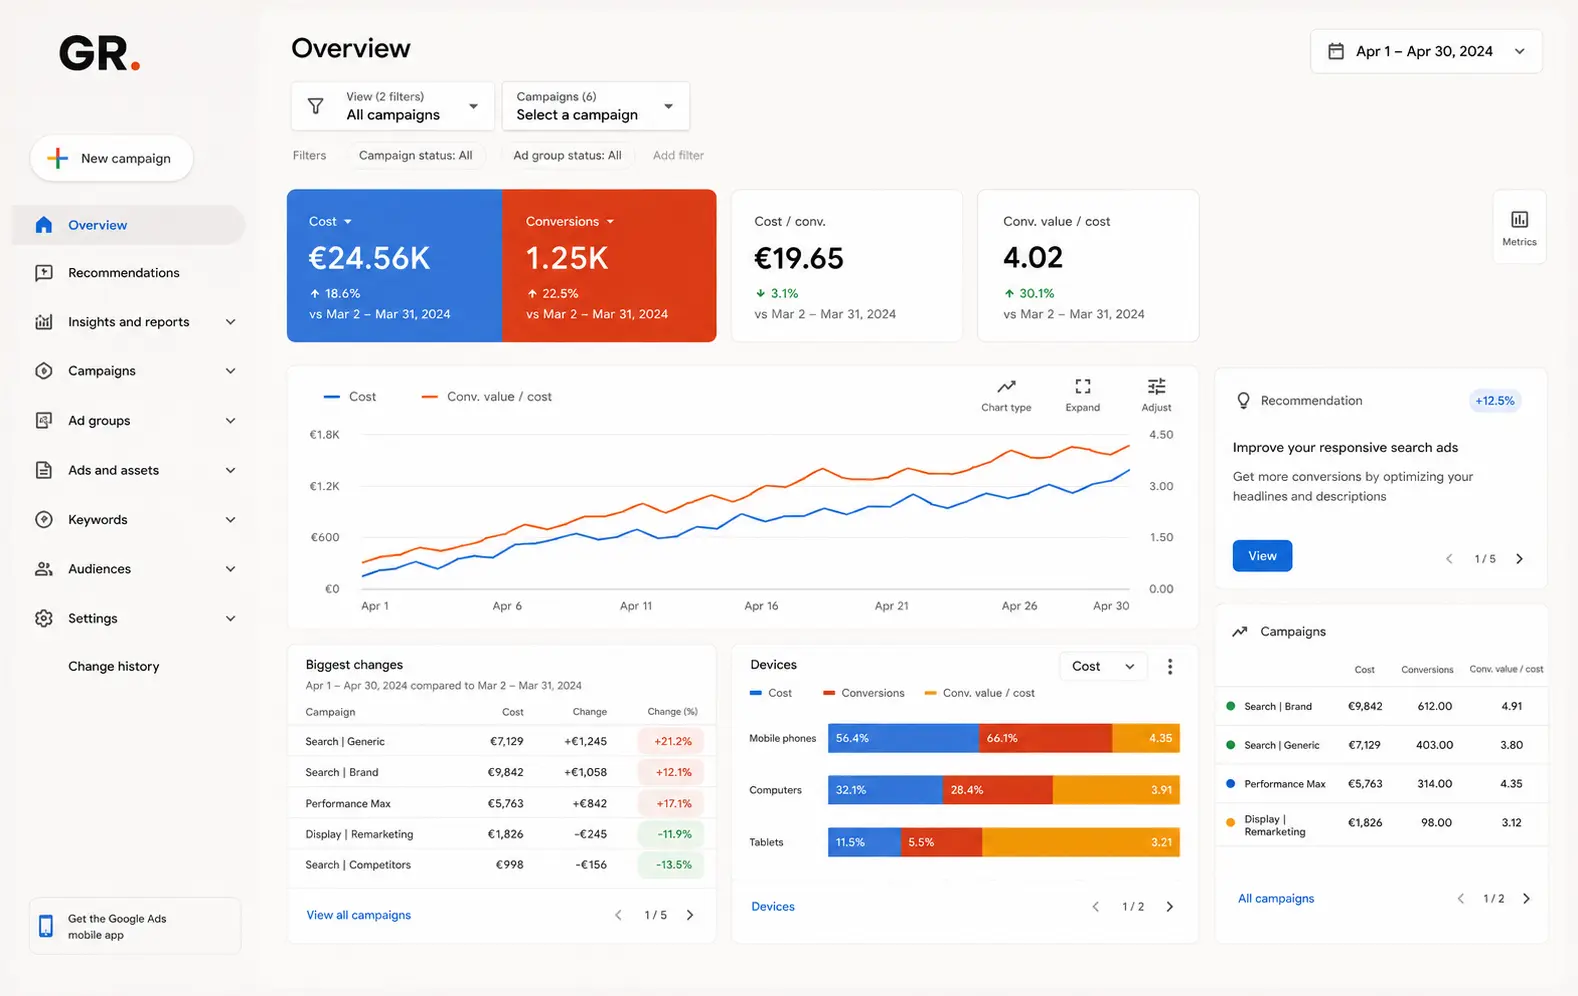Expand the Audiences section

click(231, 569)
